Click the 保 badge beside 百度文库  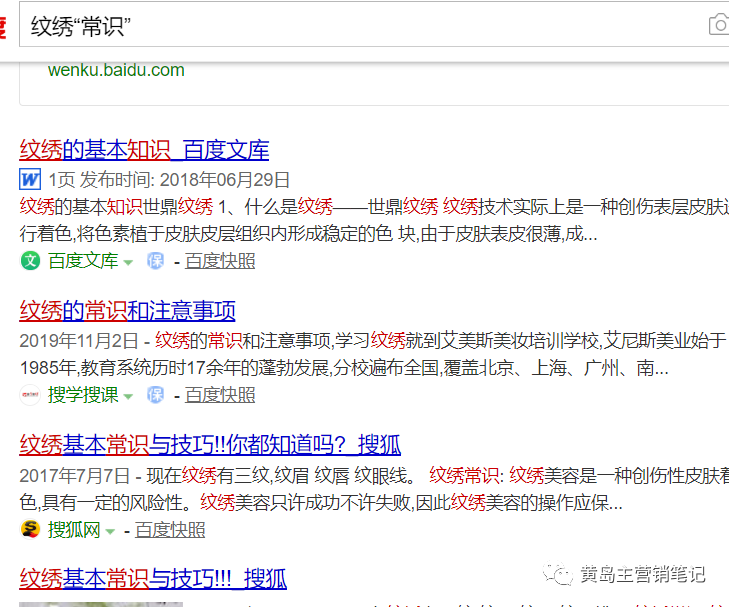156,261
